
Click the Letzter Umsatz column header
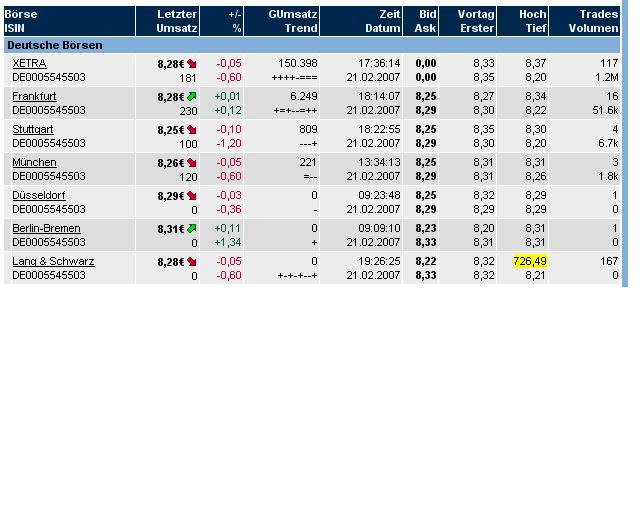click(176, 21)
